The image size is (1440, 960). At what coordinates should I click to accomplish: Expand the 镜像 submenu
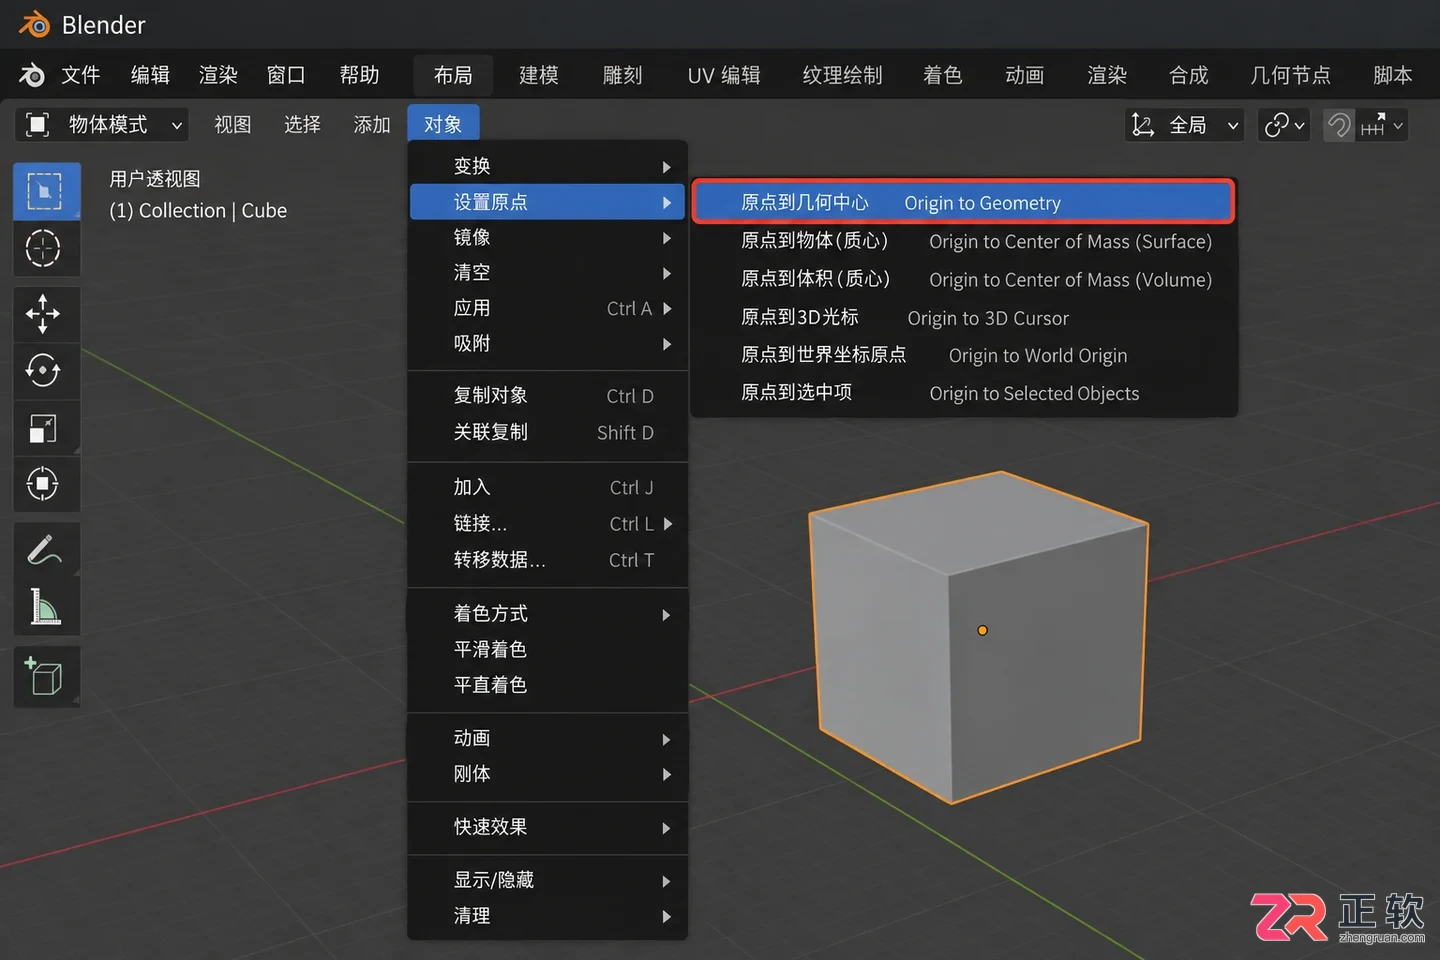tap(548, 237)
